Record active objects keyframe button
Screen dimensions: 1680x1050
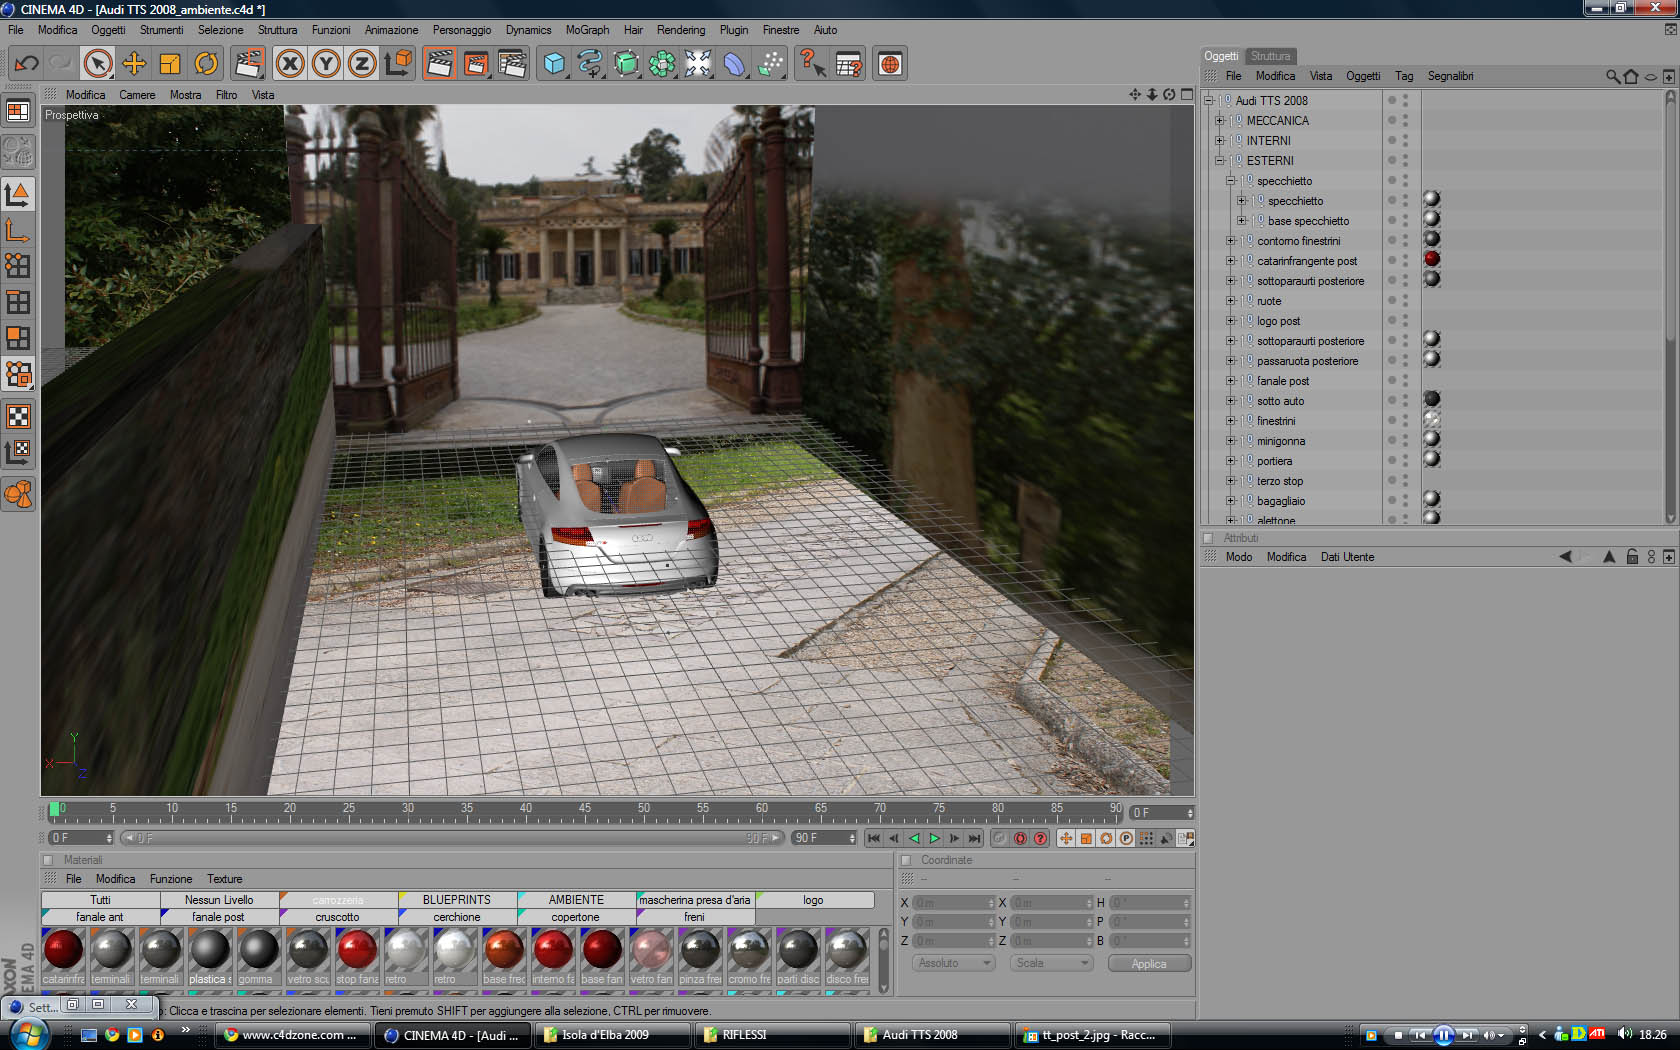1000,838
